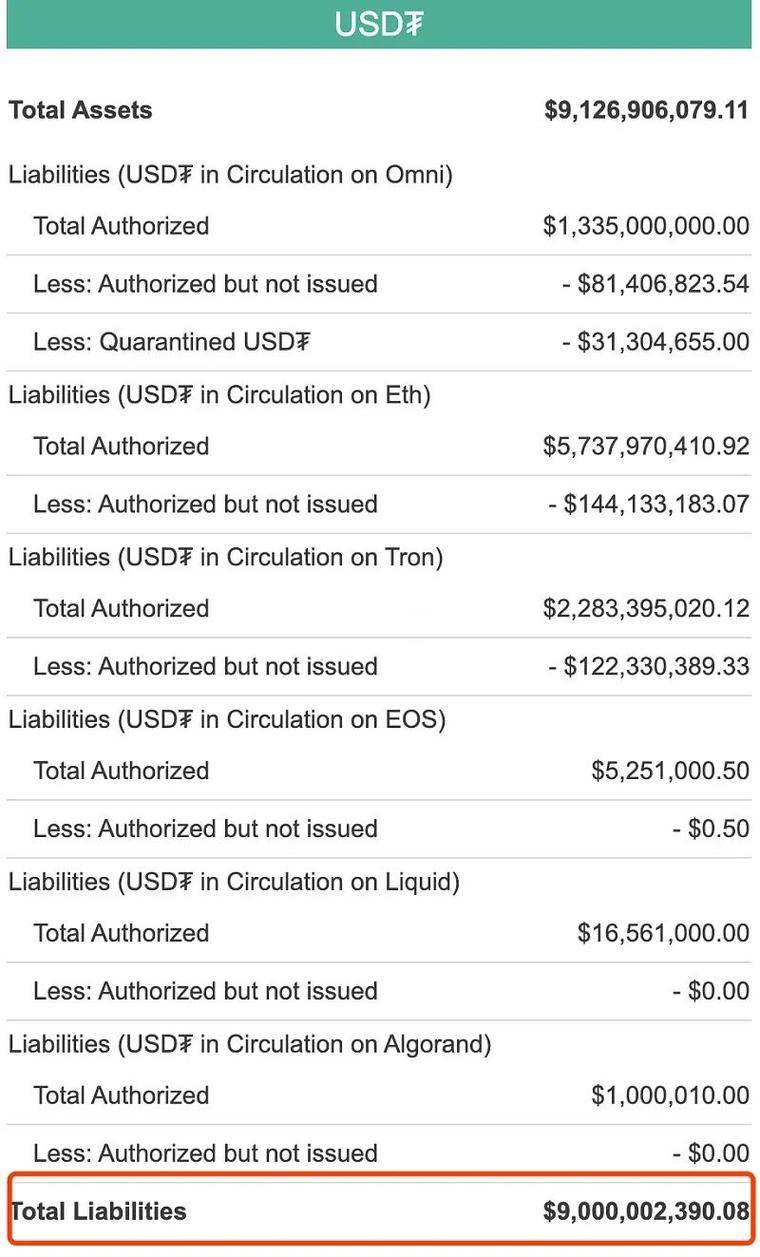760x1257 pixels.
Task: Click the Algorand Total Authorized value $1,000,010.00
Action: [670, 1095]
